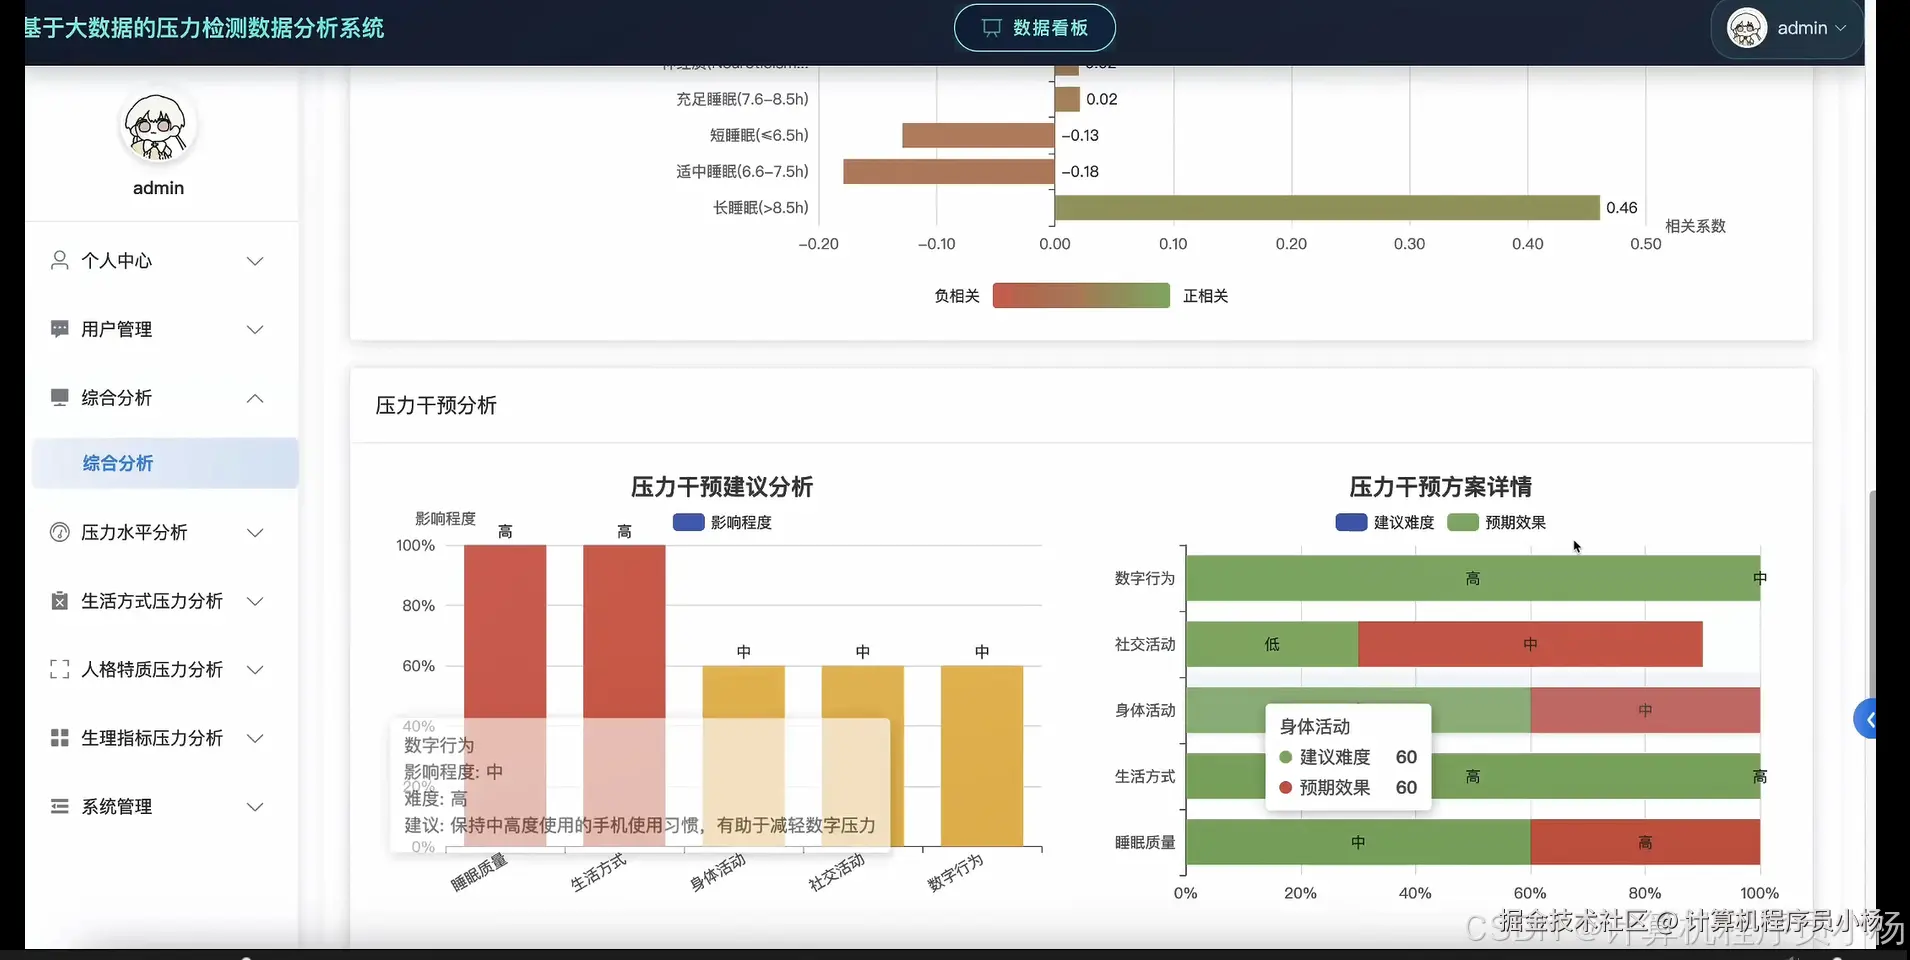The height and width of the screenshot is (960, 1910).
Task: Click the 生活方式压力分析 clipboard icon
Action: [x=60, y=601]
